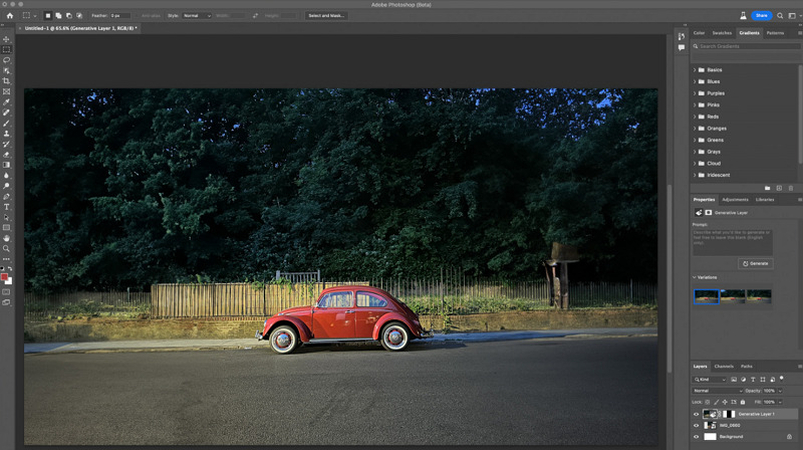
Task: Switch to the Channels tab
Action: coord(724,367)
